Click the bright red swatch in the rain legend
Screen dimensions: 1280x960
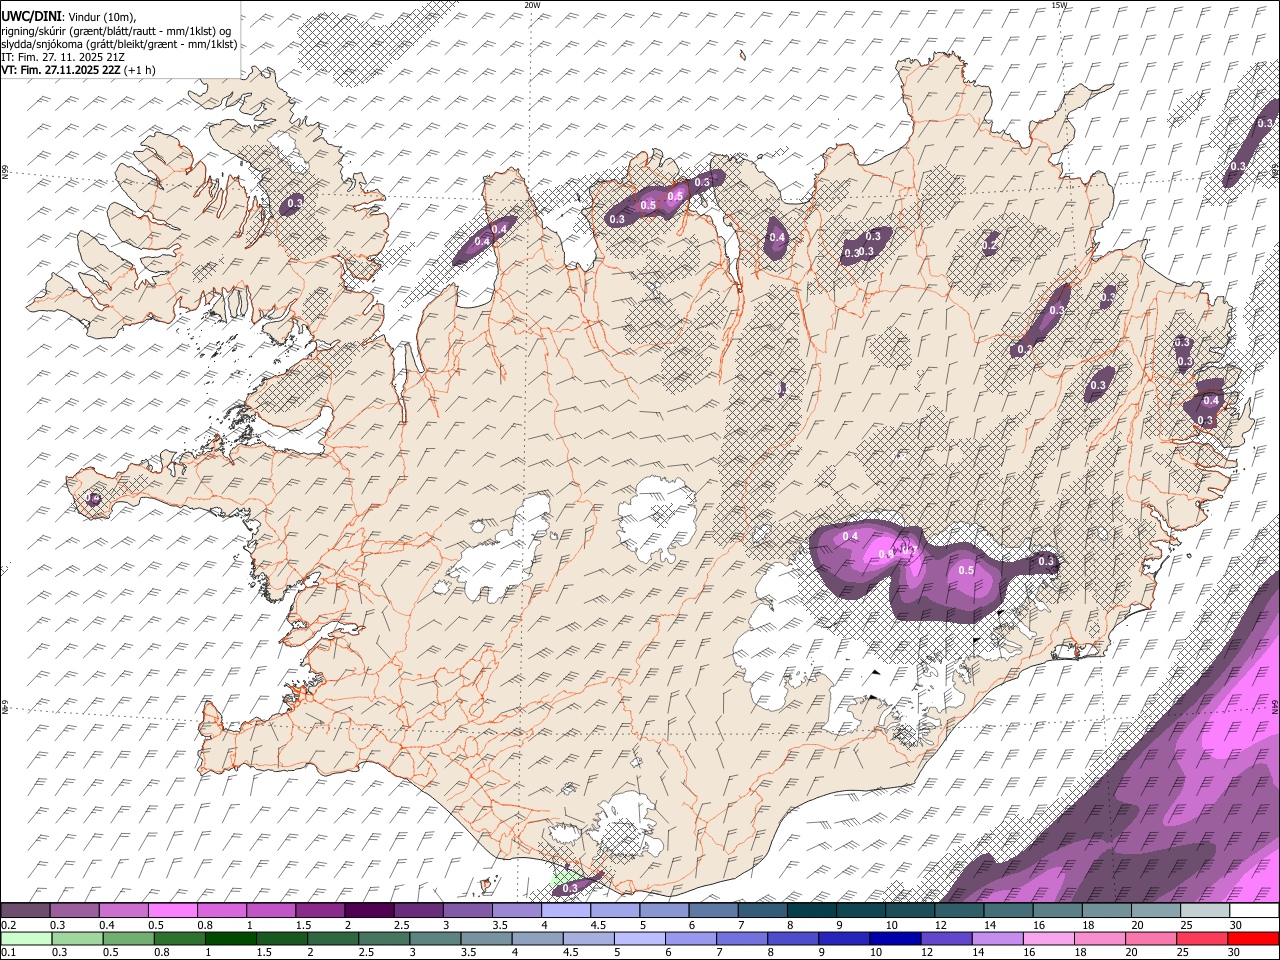(1253, 938)
